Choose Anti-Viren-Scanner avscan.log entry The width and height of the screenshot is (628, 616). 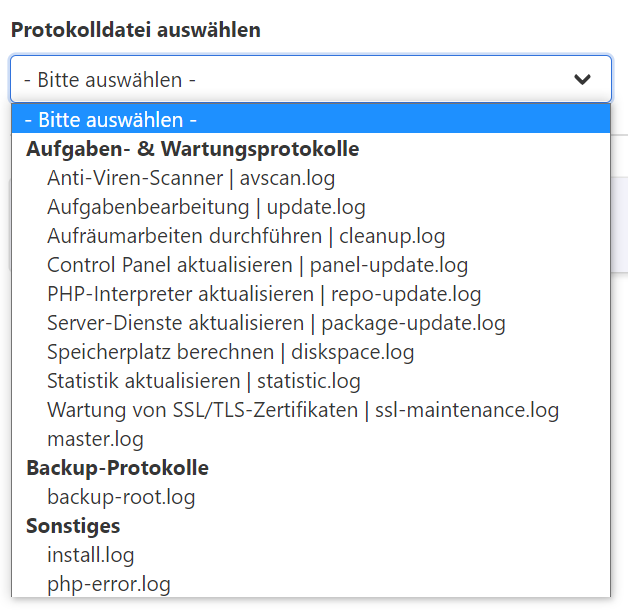pos(191,178)
